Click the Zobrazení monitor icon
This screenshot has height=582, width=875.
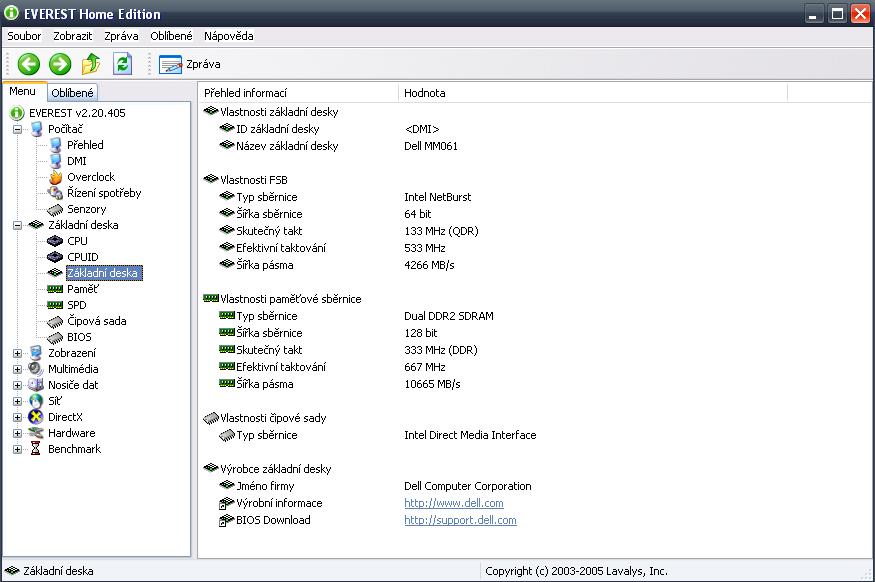[x=36, y=353]
